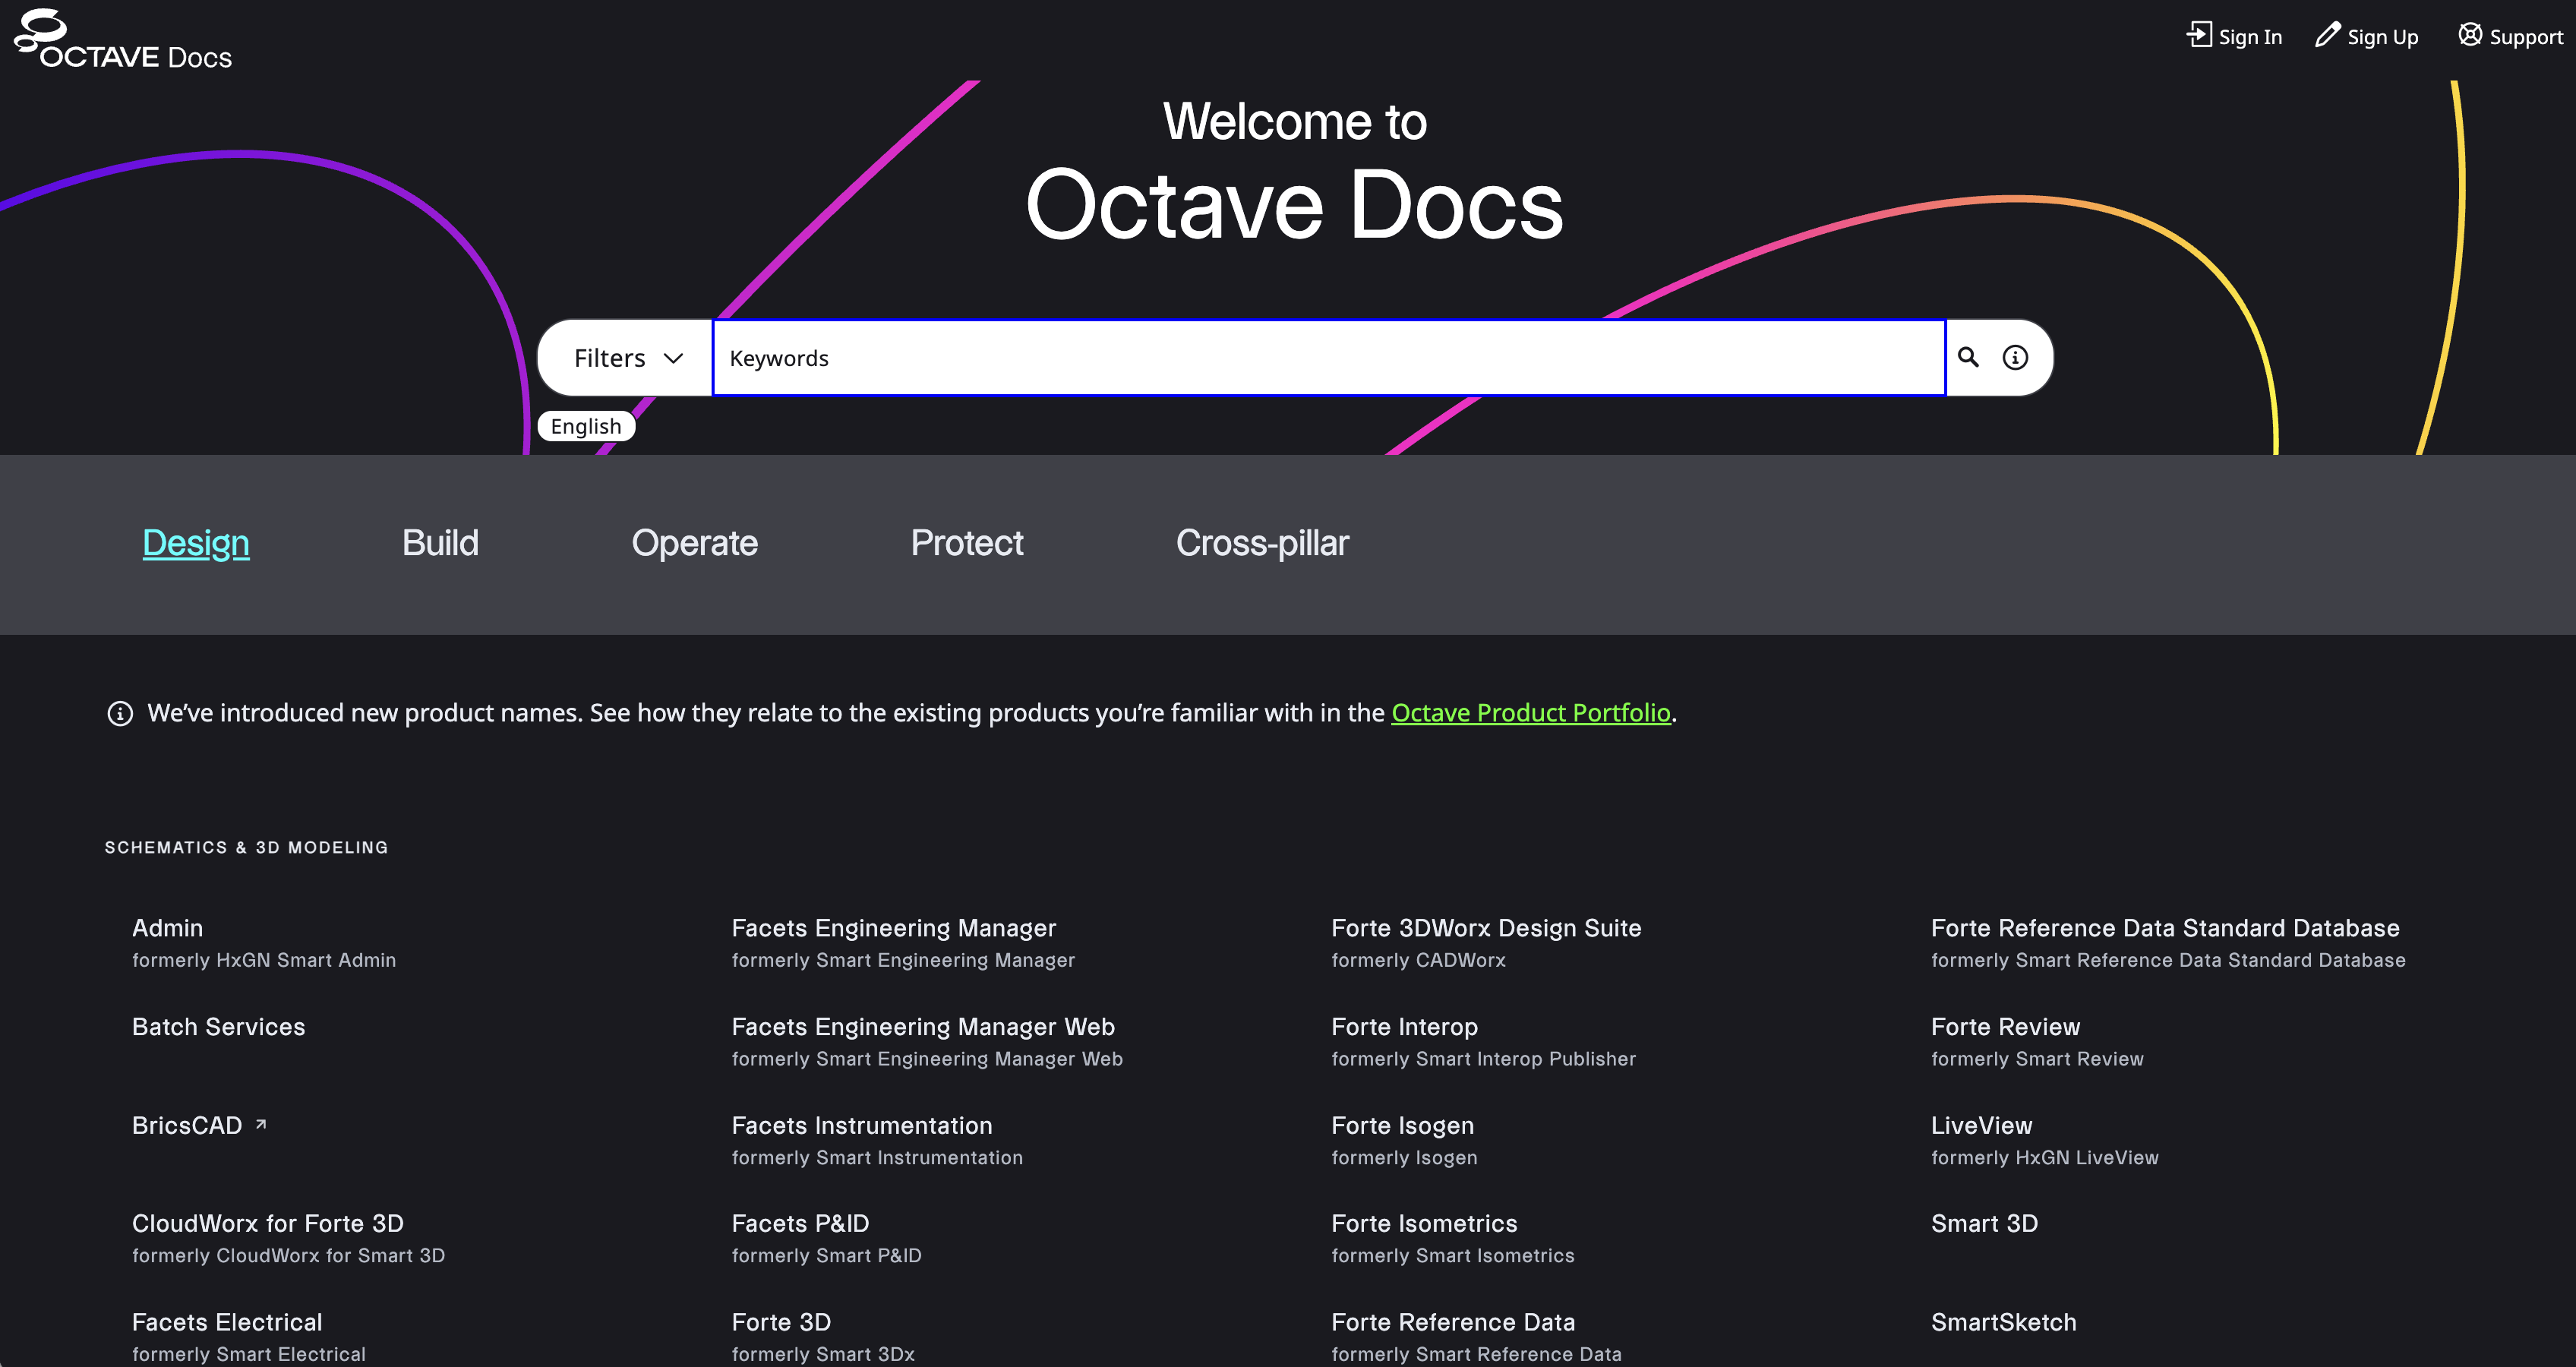The width and height of the screenshot is (2576, 1367).
Task: Click the Sign Up text link
Action: [x=2383, y=37]
